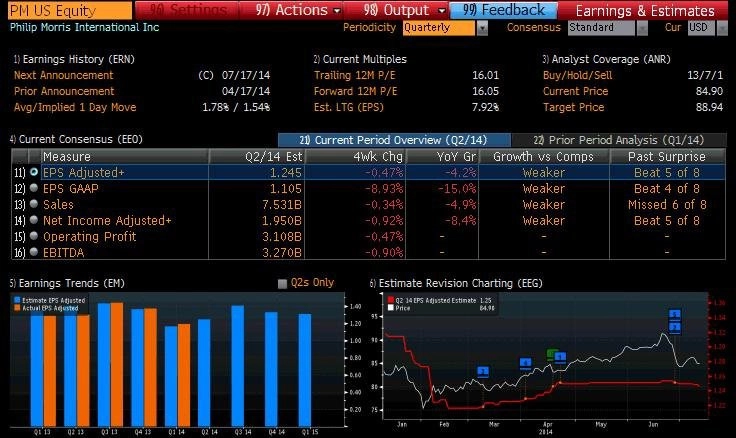Screen dimensions: 736x438
Task: Click the Est. LTG (EPS) value 7.92%
Action: pyautogui.click(x=485, y=107)
